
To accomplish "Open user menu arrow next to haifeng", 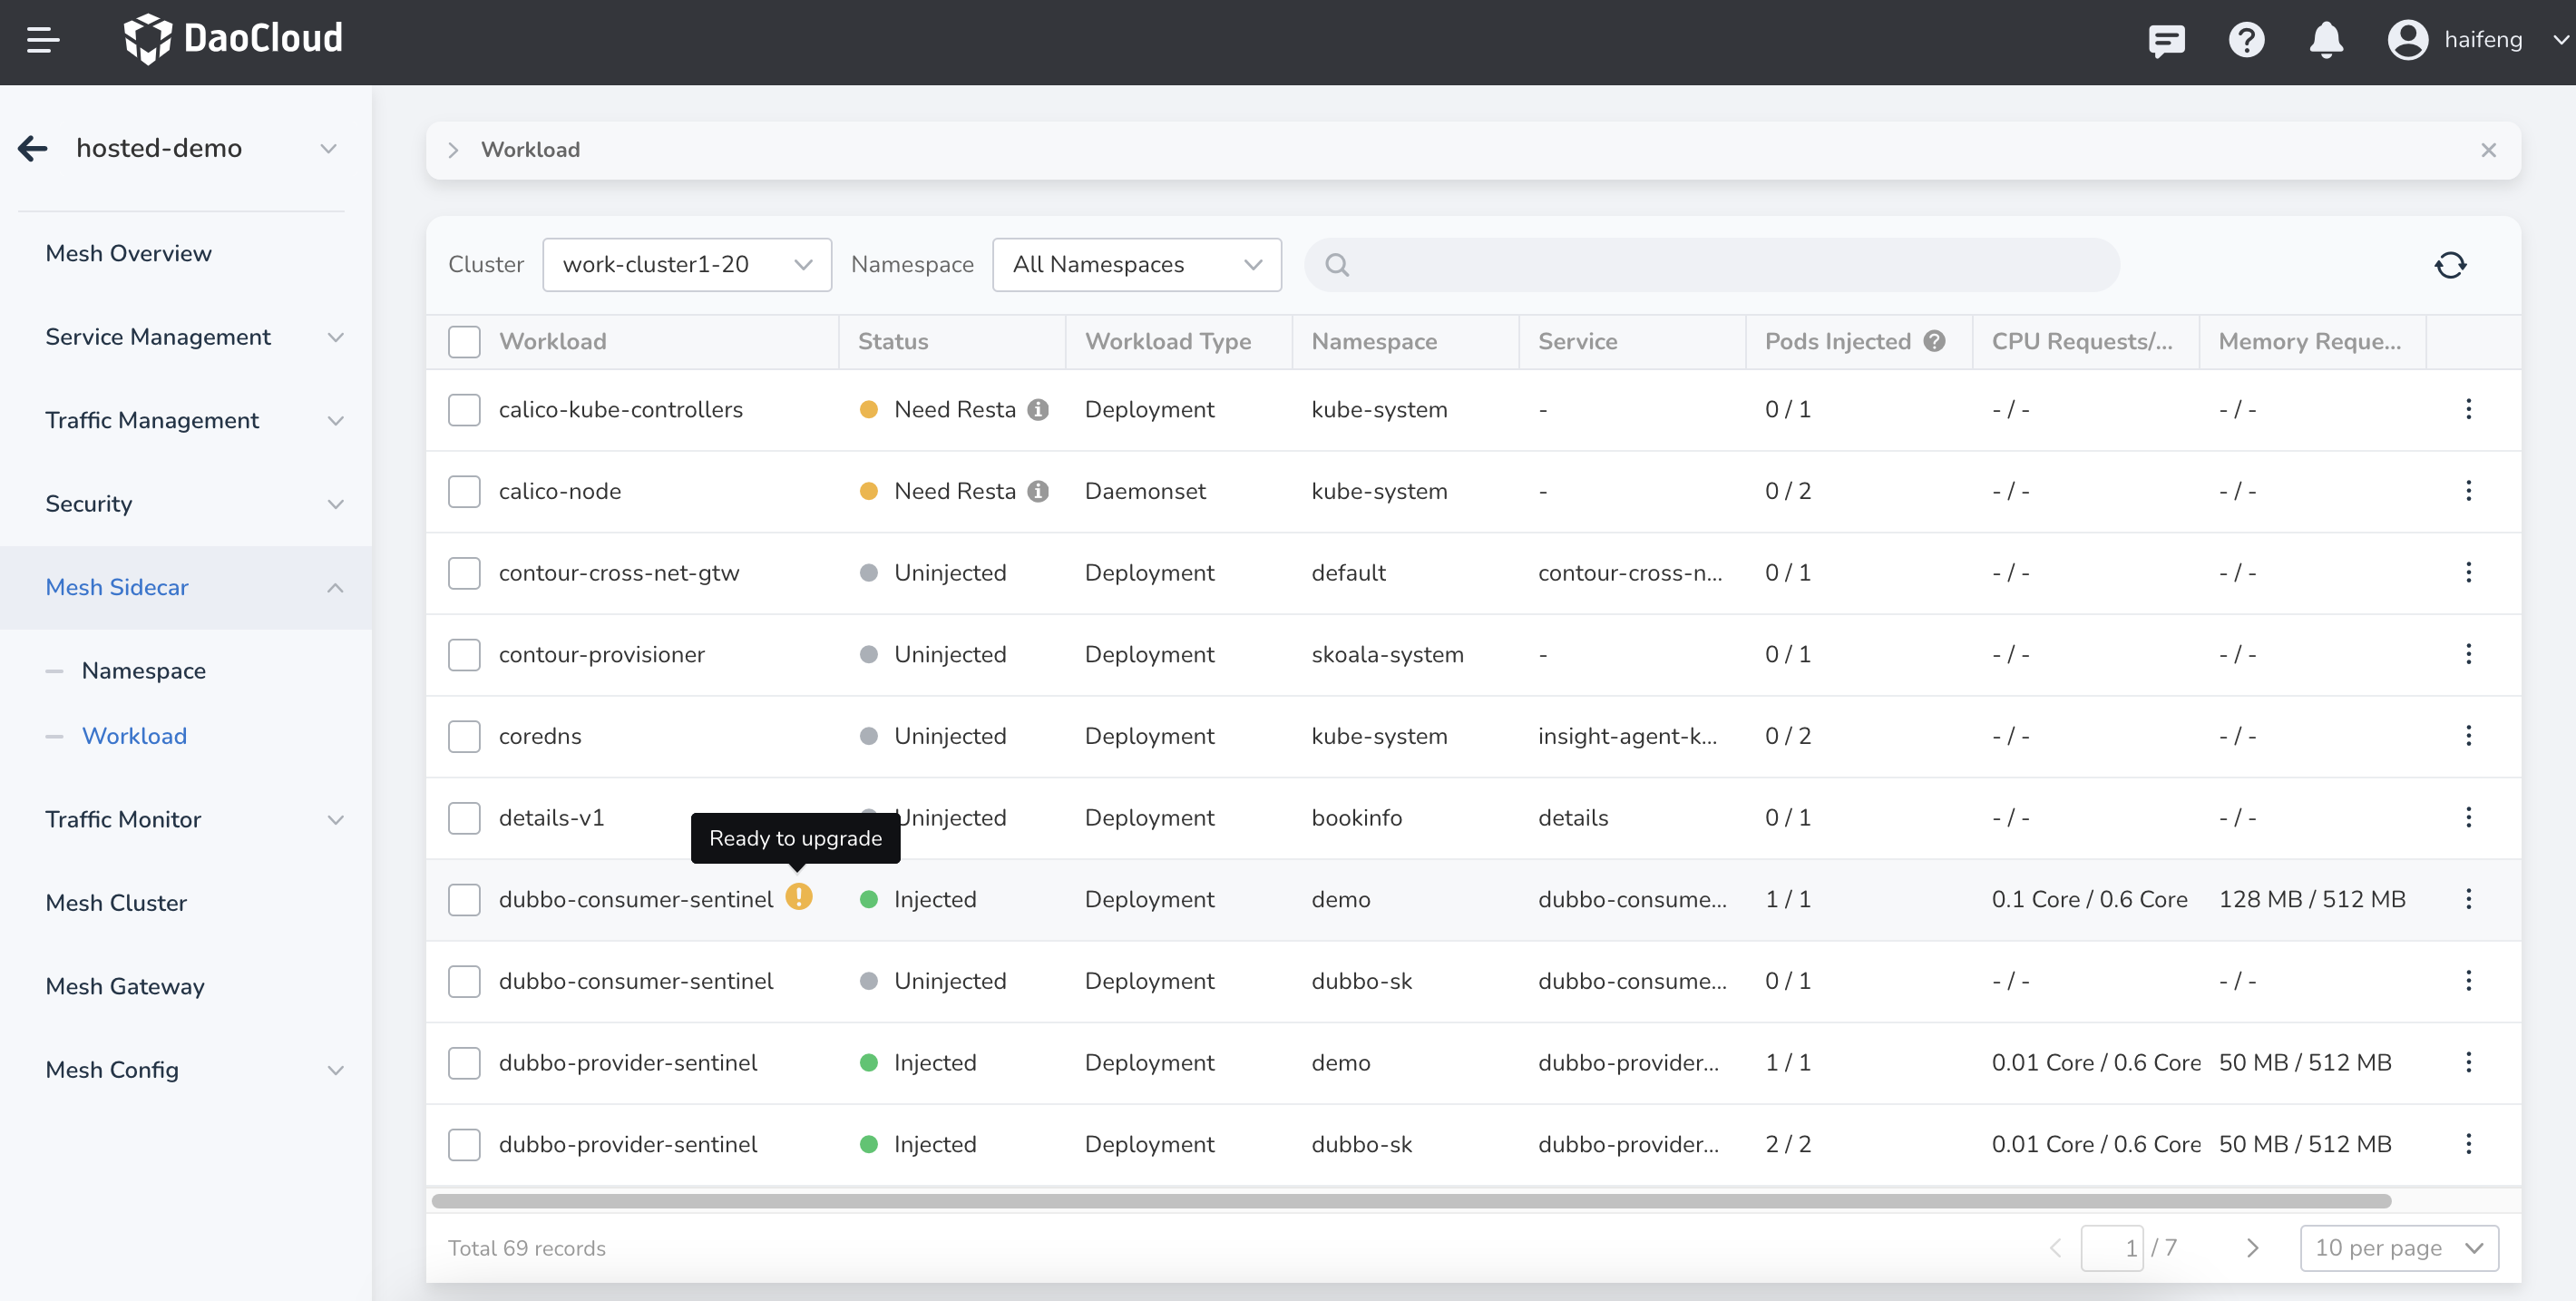I will [2560, 40].
